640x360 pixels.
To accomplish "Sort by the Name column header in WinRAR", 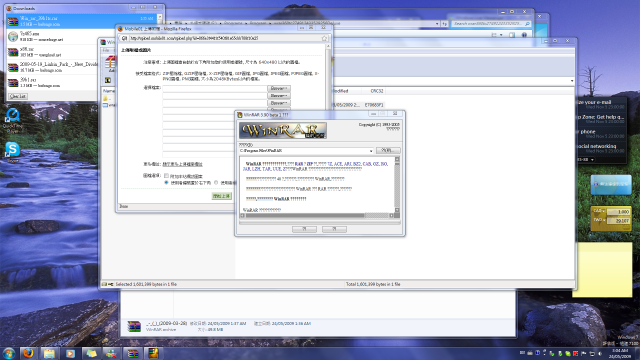I will coord(109,91).
